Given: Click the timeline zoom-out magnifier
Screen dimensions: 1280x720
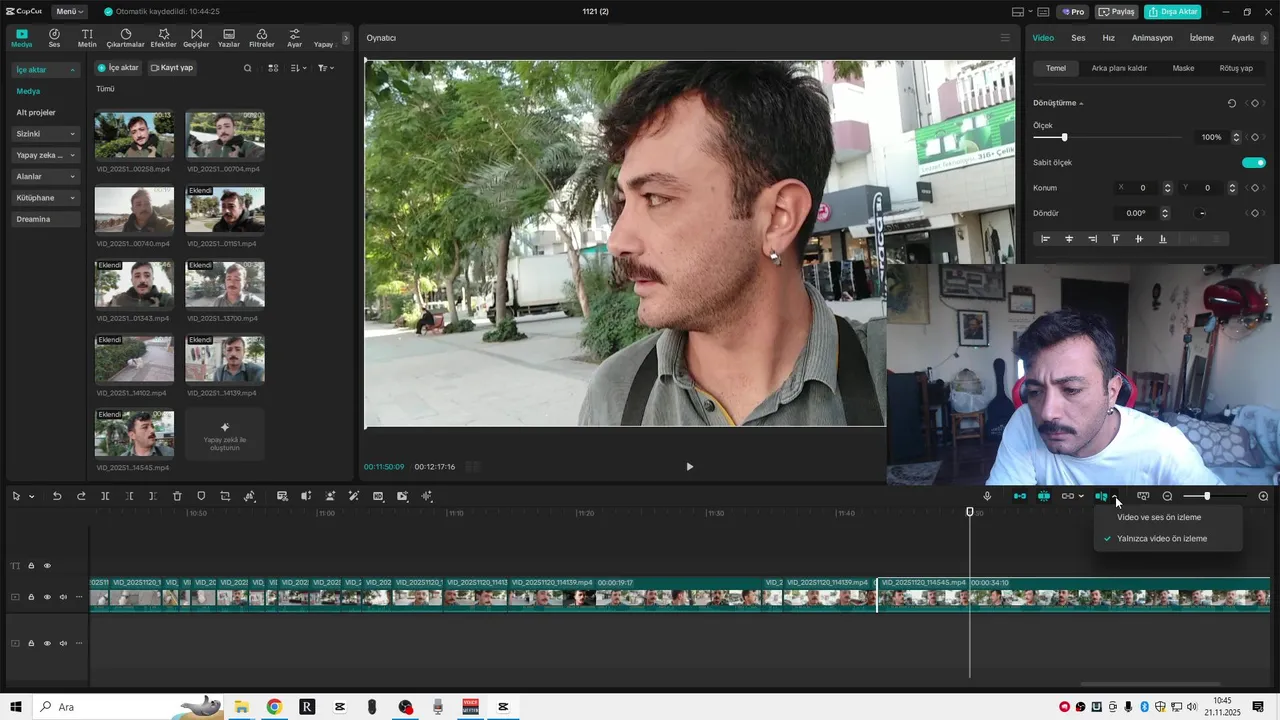Looking at the screenshot, I should point(1167,496).
